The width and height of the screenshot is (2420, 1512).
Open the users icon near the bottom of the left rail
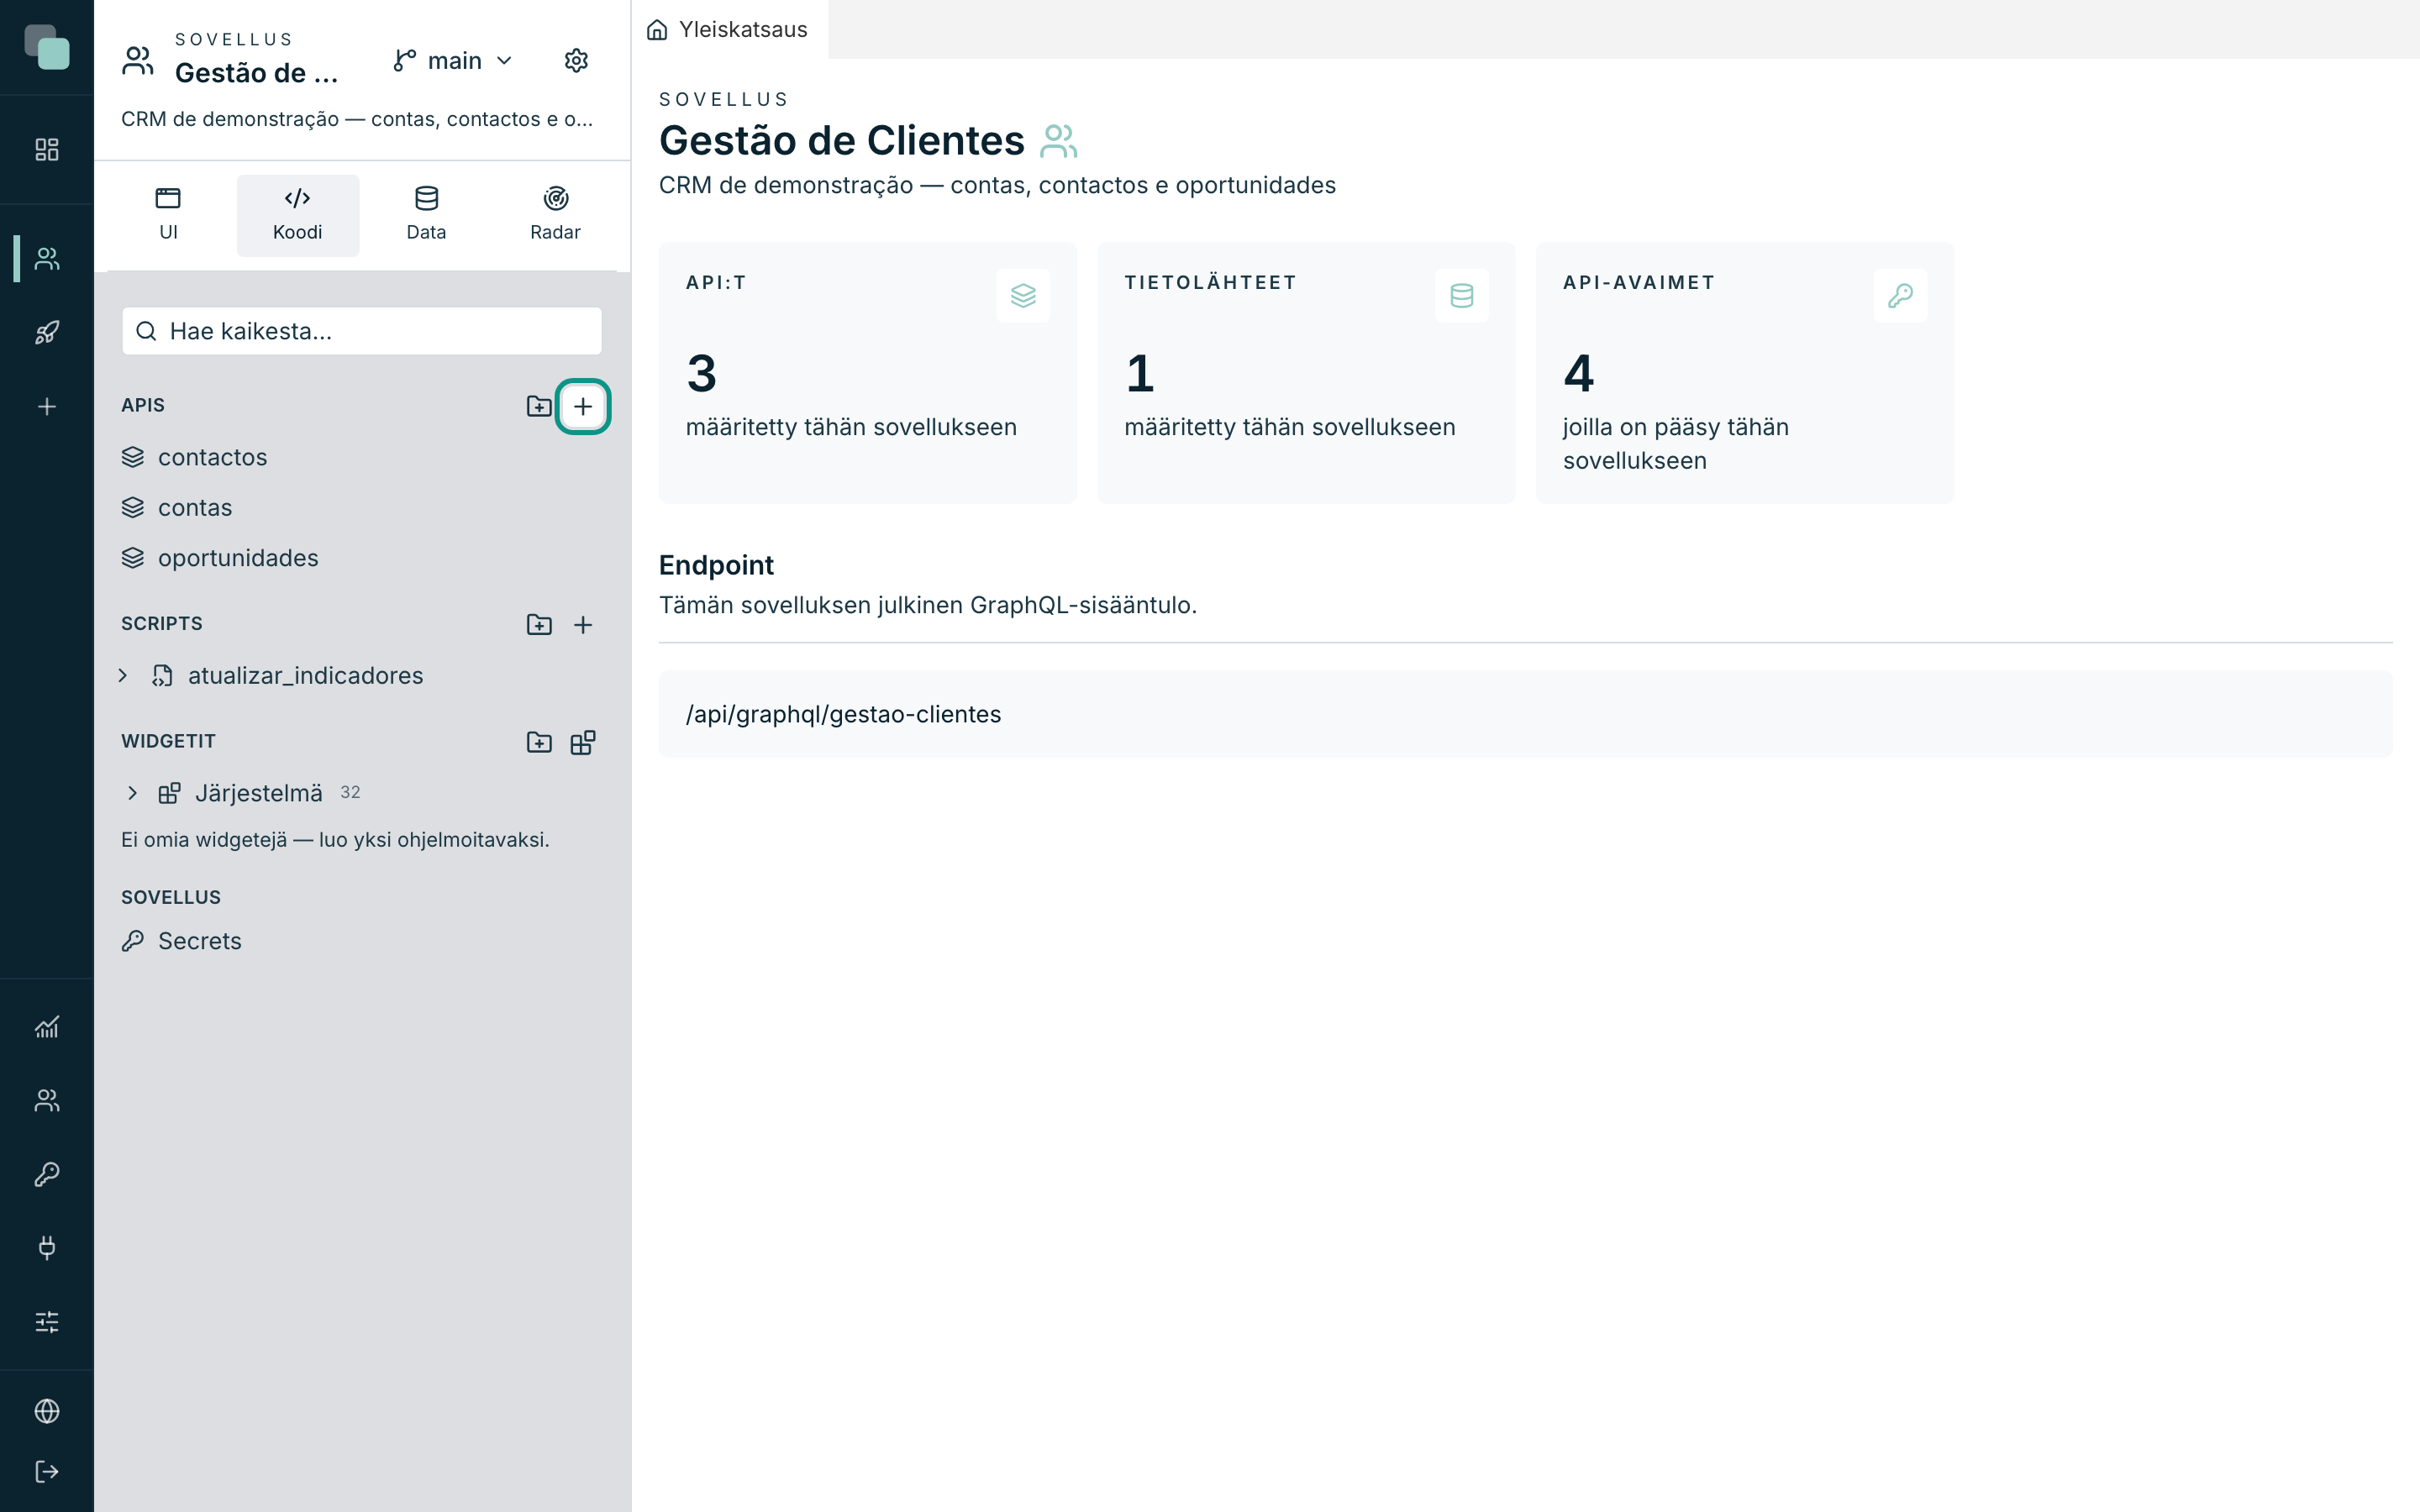[47, 1100]
